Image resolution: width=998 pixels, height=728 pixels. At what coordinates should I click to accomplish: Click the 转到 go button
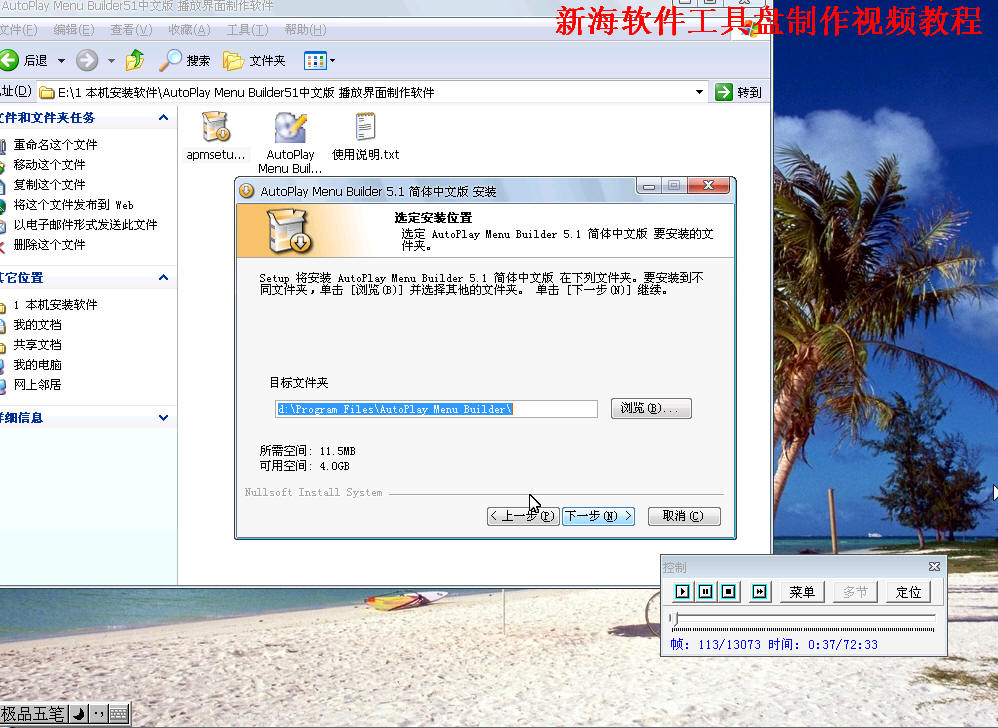point(738,92)
